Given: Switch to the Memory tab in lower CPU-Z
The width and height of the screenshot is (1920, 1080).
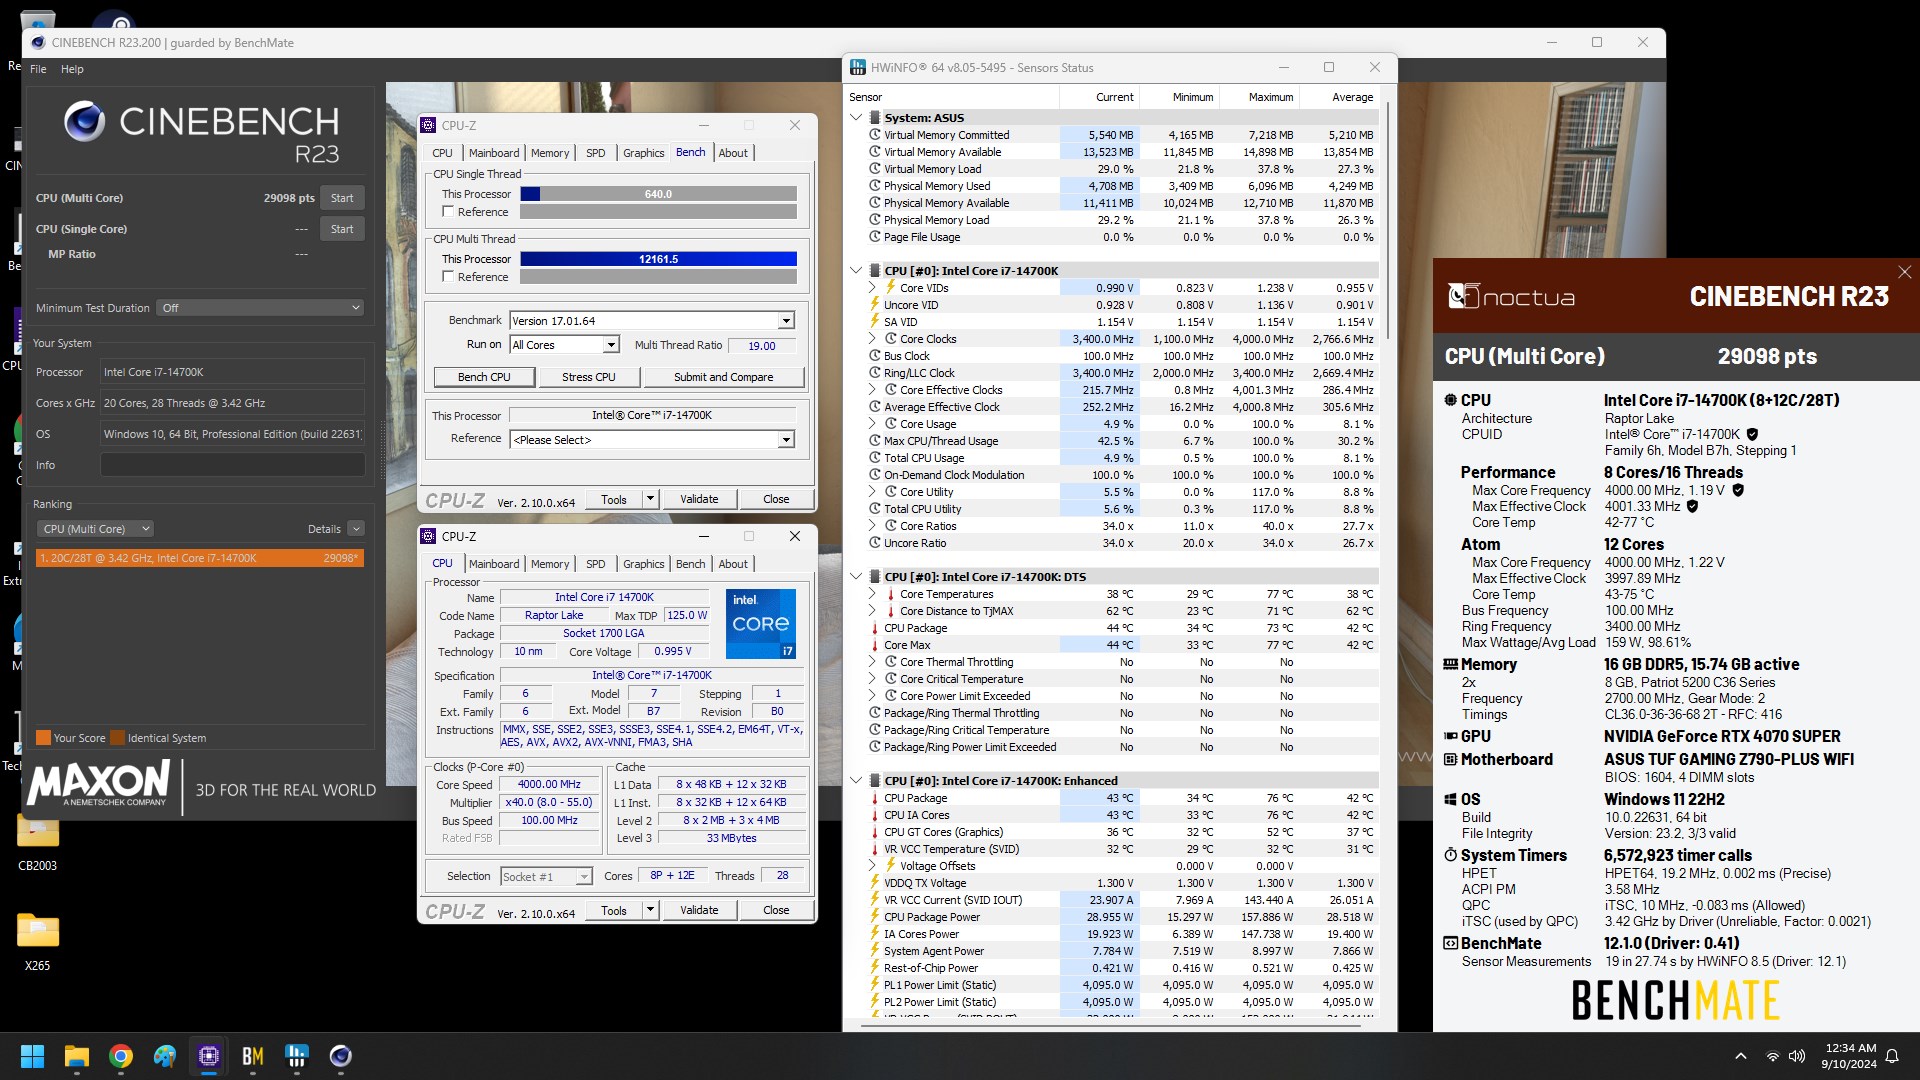Looking at the screenshot, I should coord(550,564).
